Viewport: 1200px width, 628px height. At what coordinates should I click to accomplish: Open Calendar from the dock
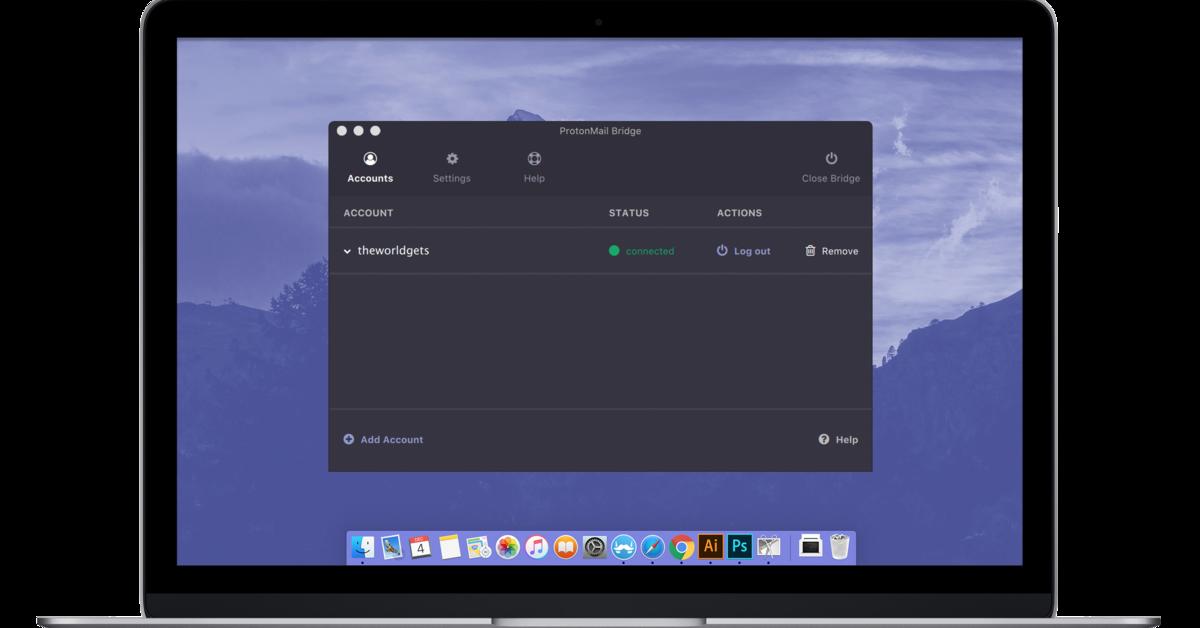pos(420,547)
